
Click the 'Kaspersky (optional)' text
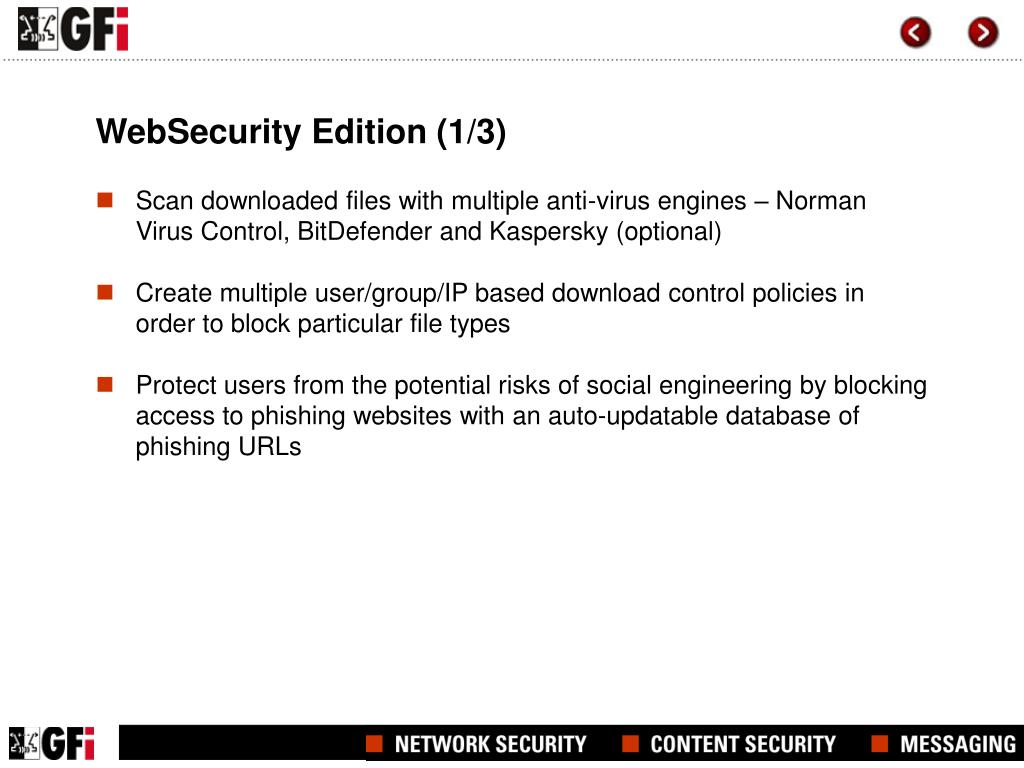point(605,232)
